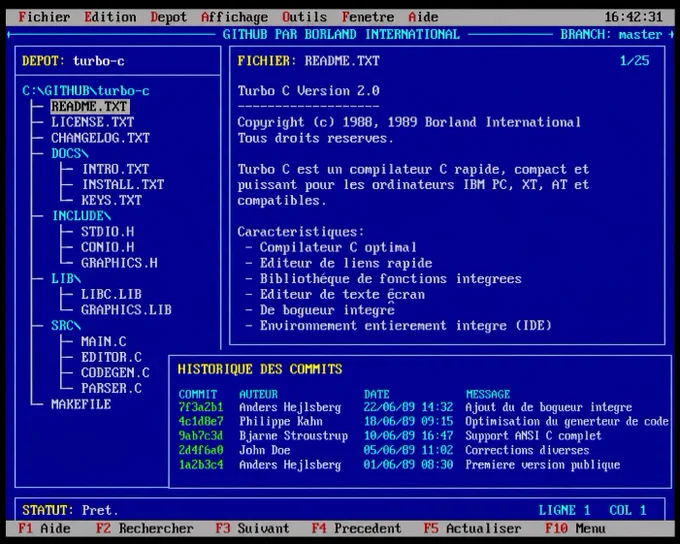
Task: Open the Affichage menu
Action: pos(235,17)
